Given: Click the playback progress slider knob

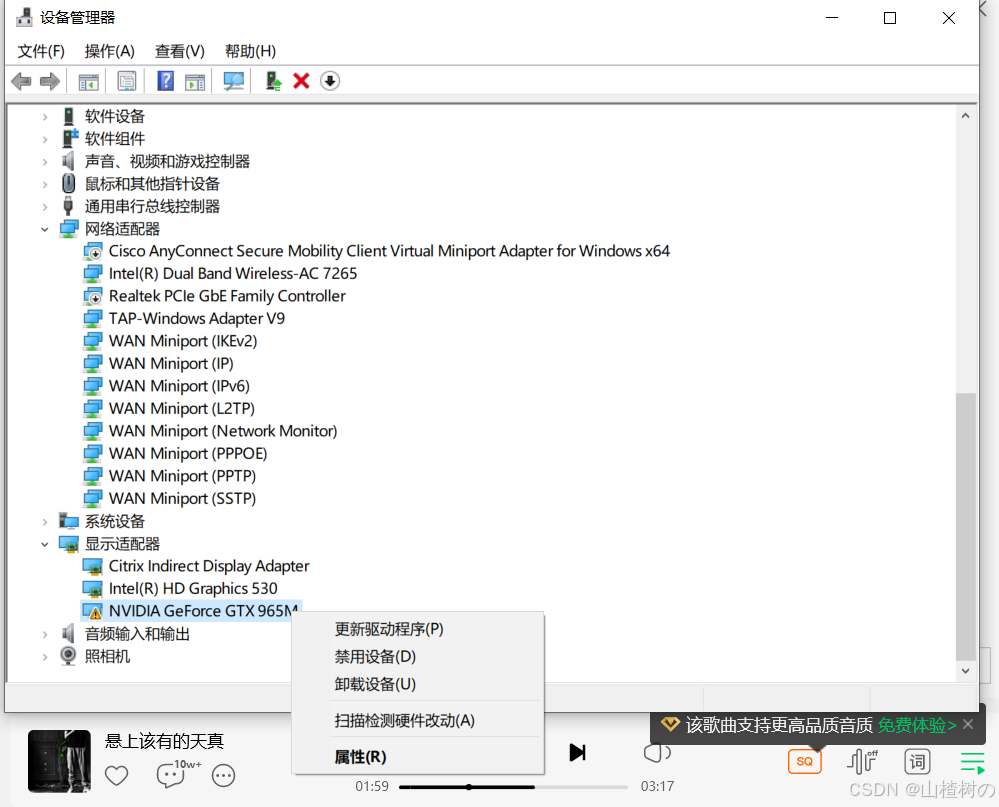Looking at the screenshot, I should point(469,787).
